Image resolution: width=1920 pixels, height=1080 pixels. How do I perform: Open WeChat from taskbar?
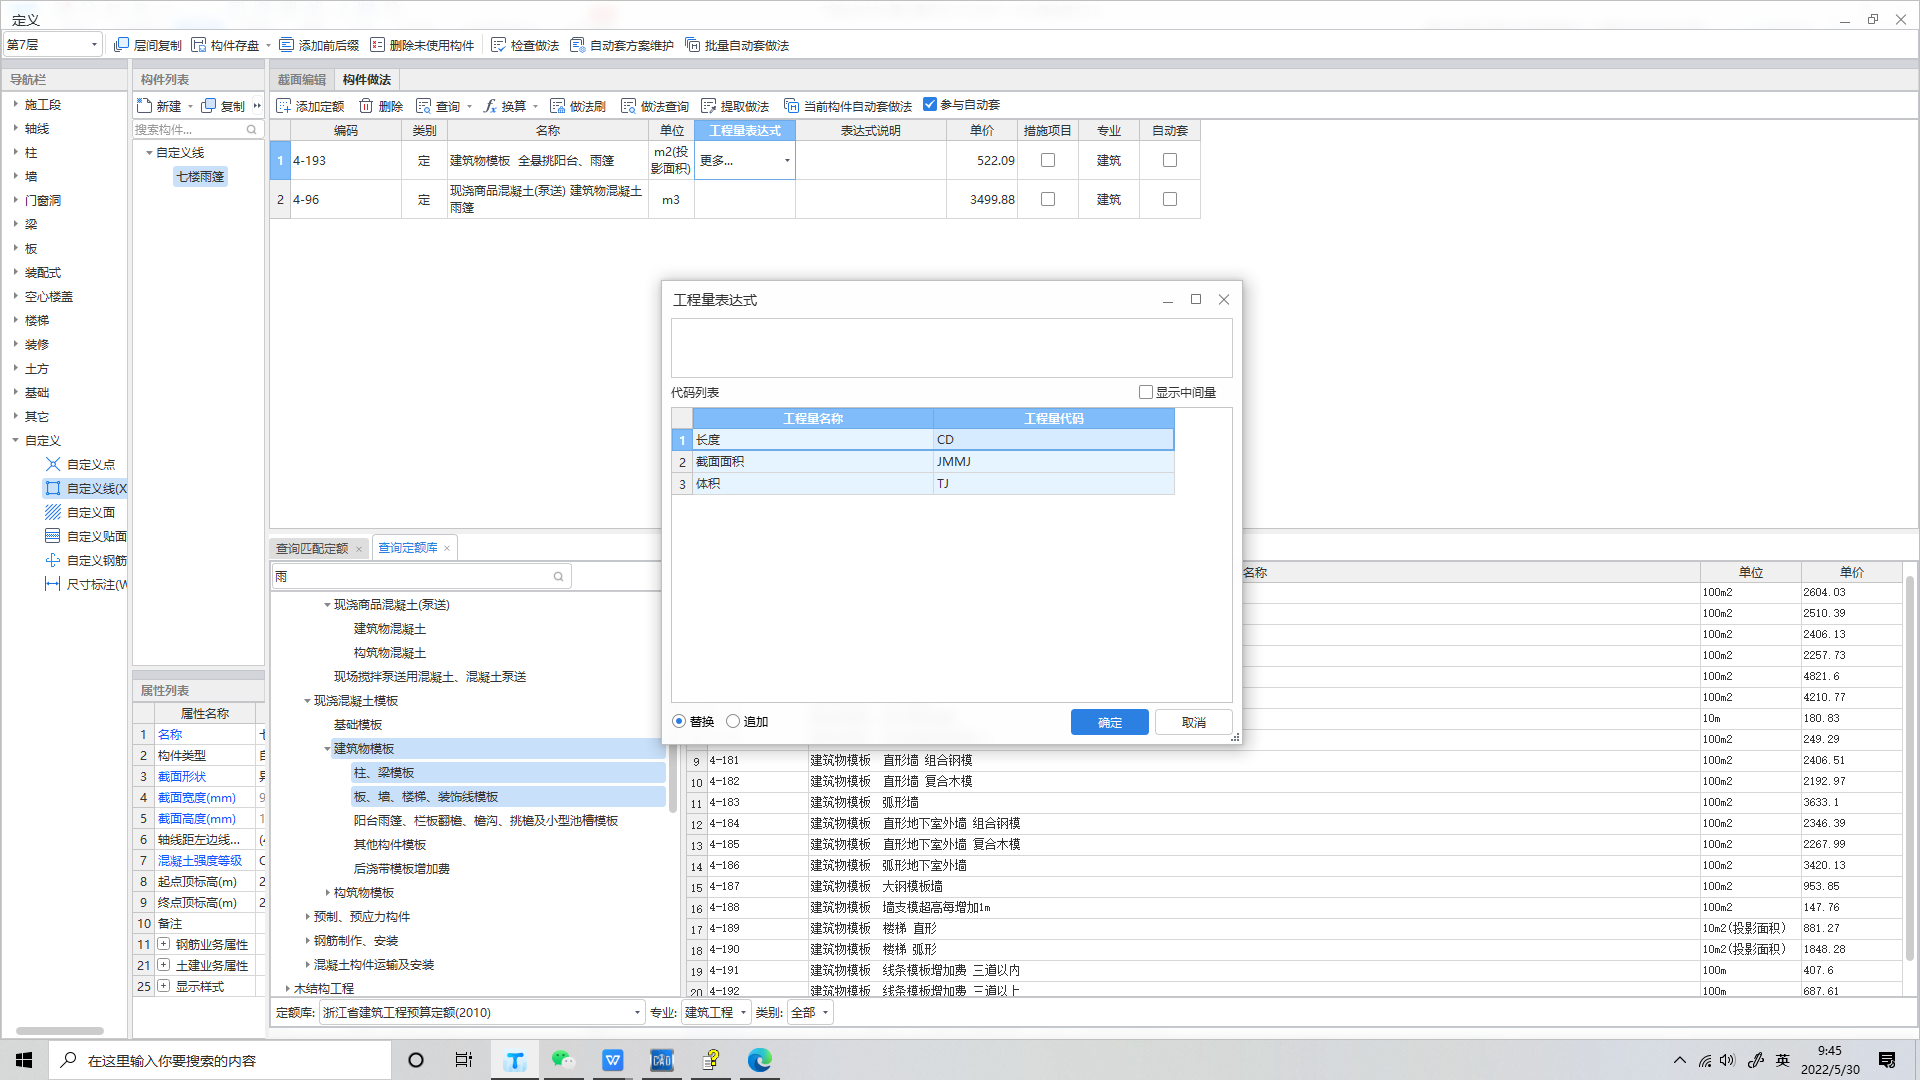564,1060
